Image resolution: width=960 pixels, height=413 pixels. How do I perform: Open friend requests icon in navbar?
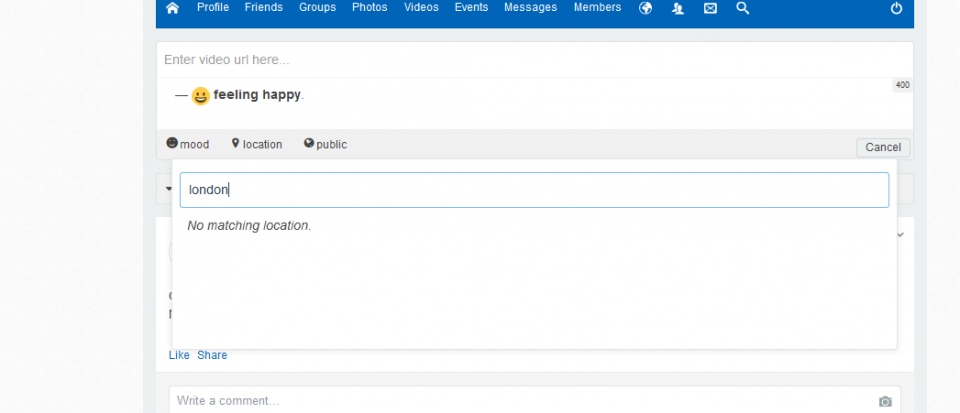click(x=678, y=8)
